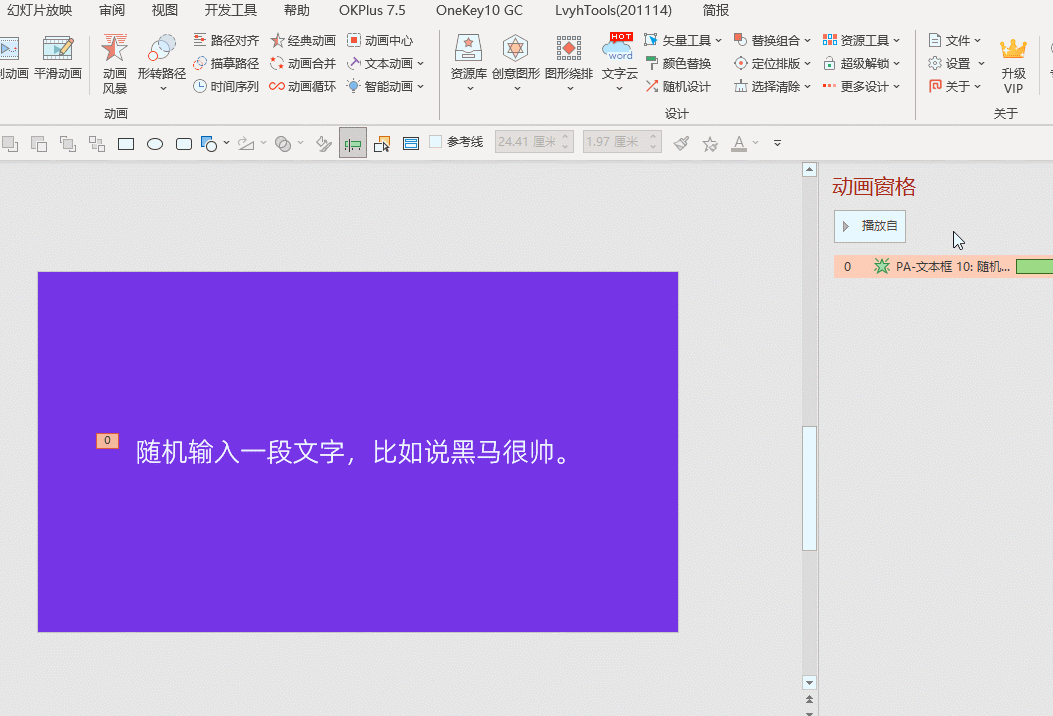The image size is (1053, 716).
Task: Open the 形转路径 shape-to-path tool
Action: pyautogui.click(x=162, y=63)
